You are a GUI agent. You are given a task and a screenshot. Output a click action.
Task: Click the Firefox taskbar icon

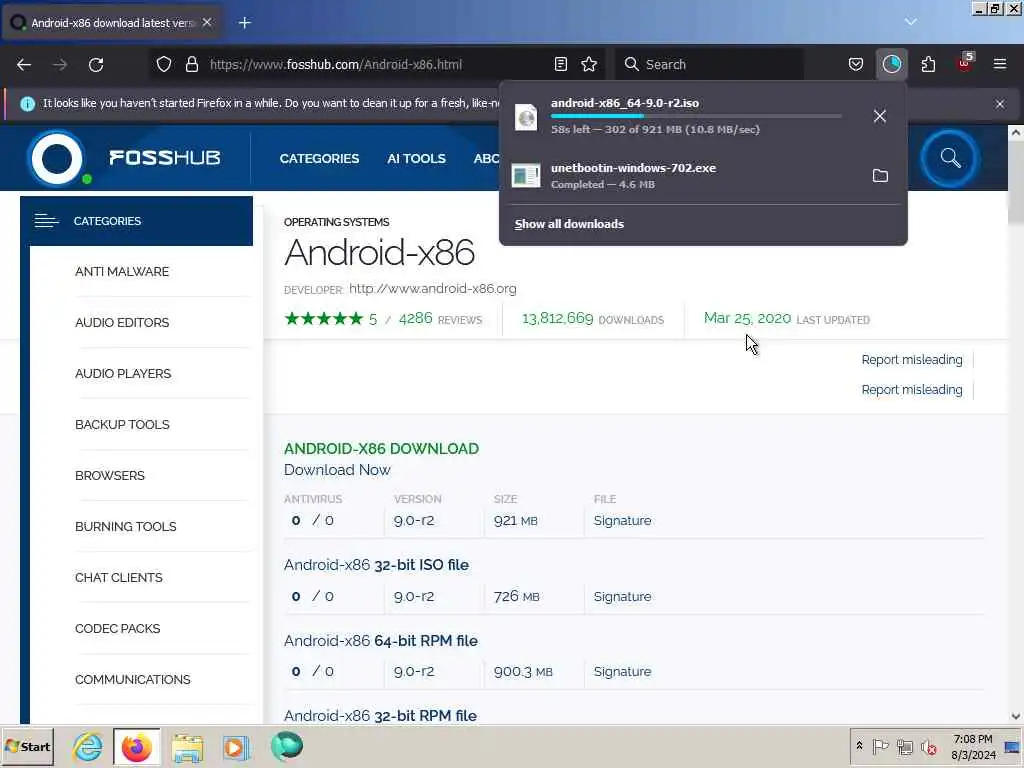[136, 747]
